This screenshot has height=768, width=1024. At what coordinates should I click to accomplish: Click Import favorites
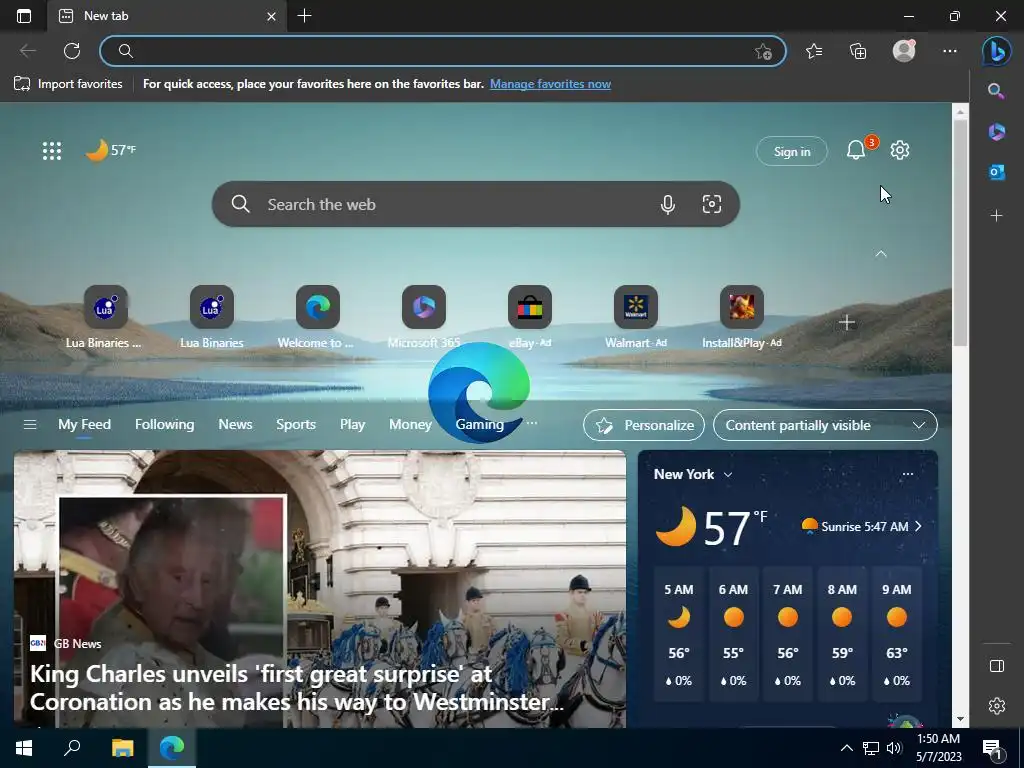point(68,84)
